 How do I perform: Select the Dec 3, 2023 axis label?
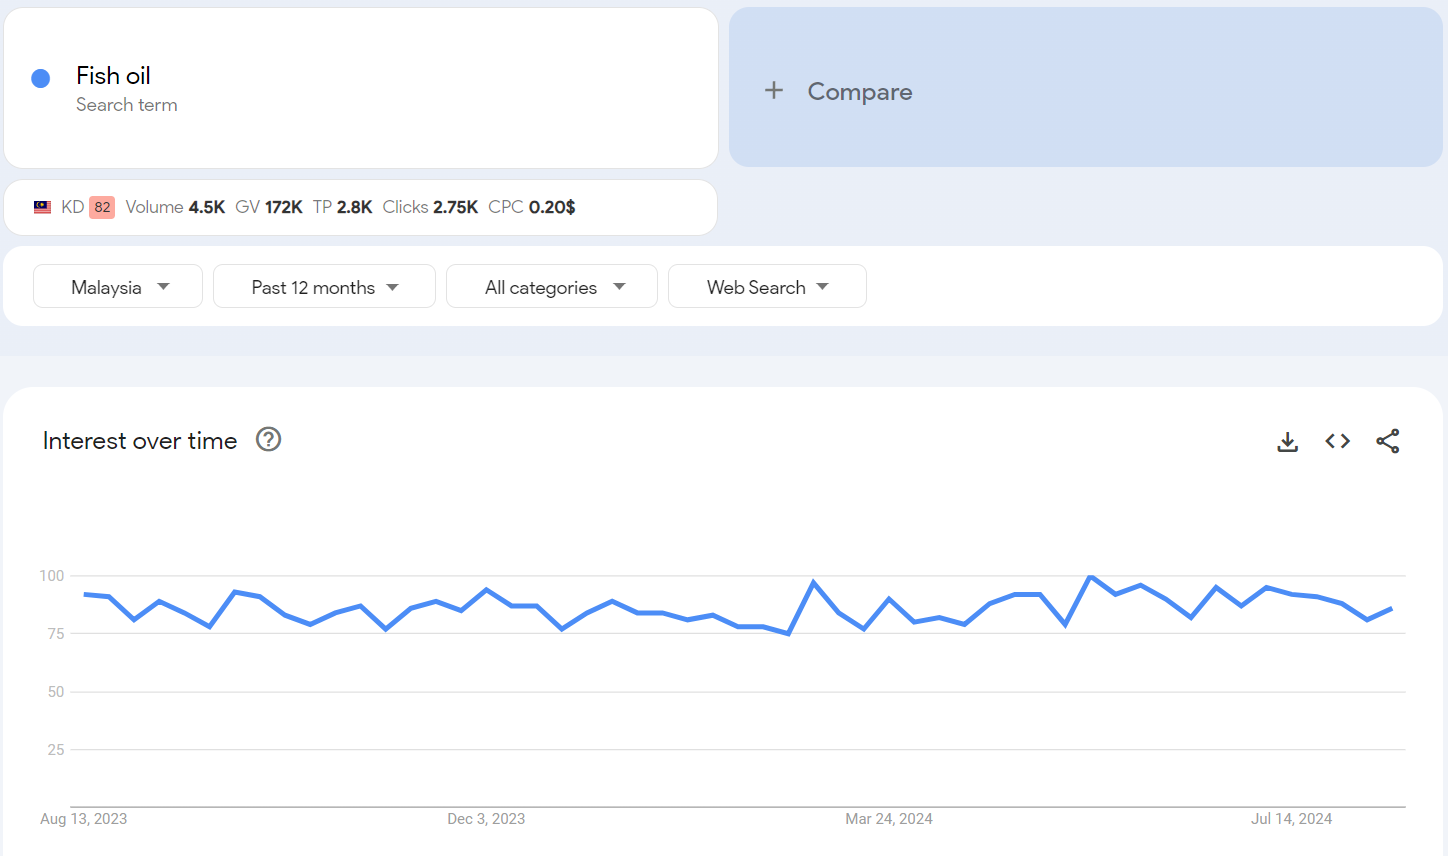(x=486, y=819)
